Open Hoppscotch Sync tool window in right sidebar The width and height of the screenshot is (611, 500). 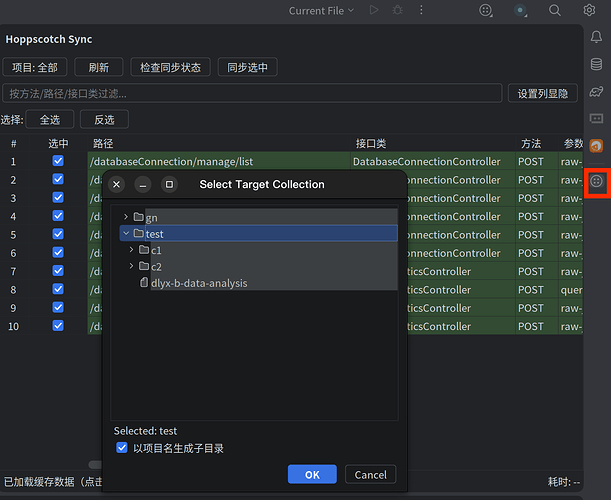596,181
